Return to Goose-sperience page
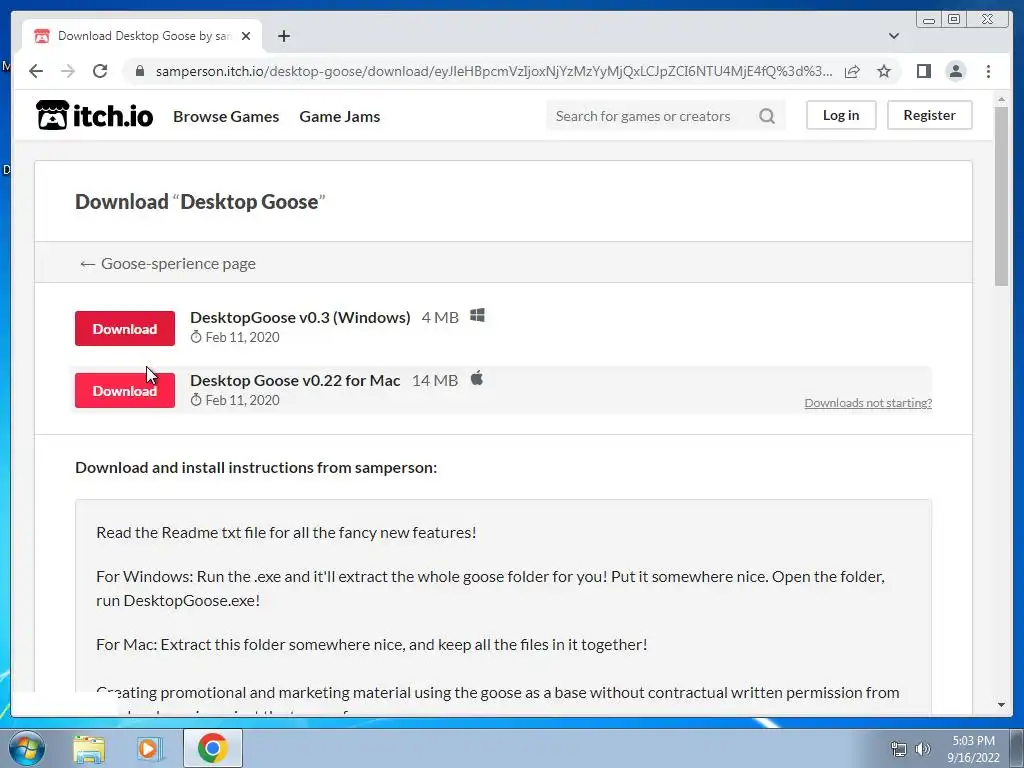Image resolution: width=1024 pixels, height=768 pixels. point(167,263)
